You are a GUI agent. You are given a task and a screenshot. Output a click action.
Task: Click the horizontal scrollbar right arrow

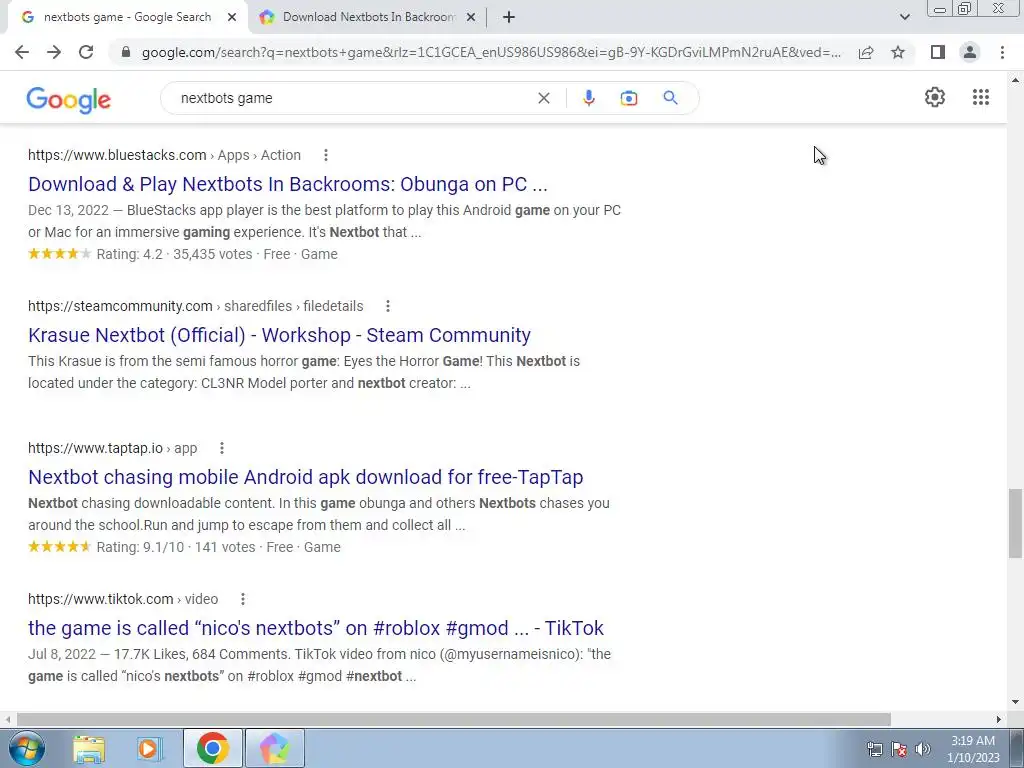pos(999,719)
